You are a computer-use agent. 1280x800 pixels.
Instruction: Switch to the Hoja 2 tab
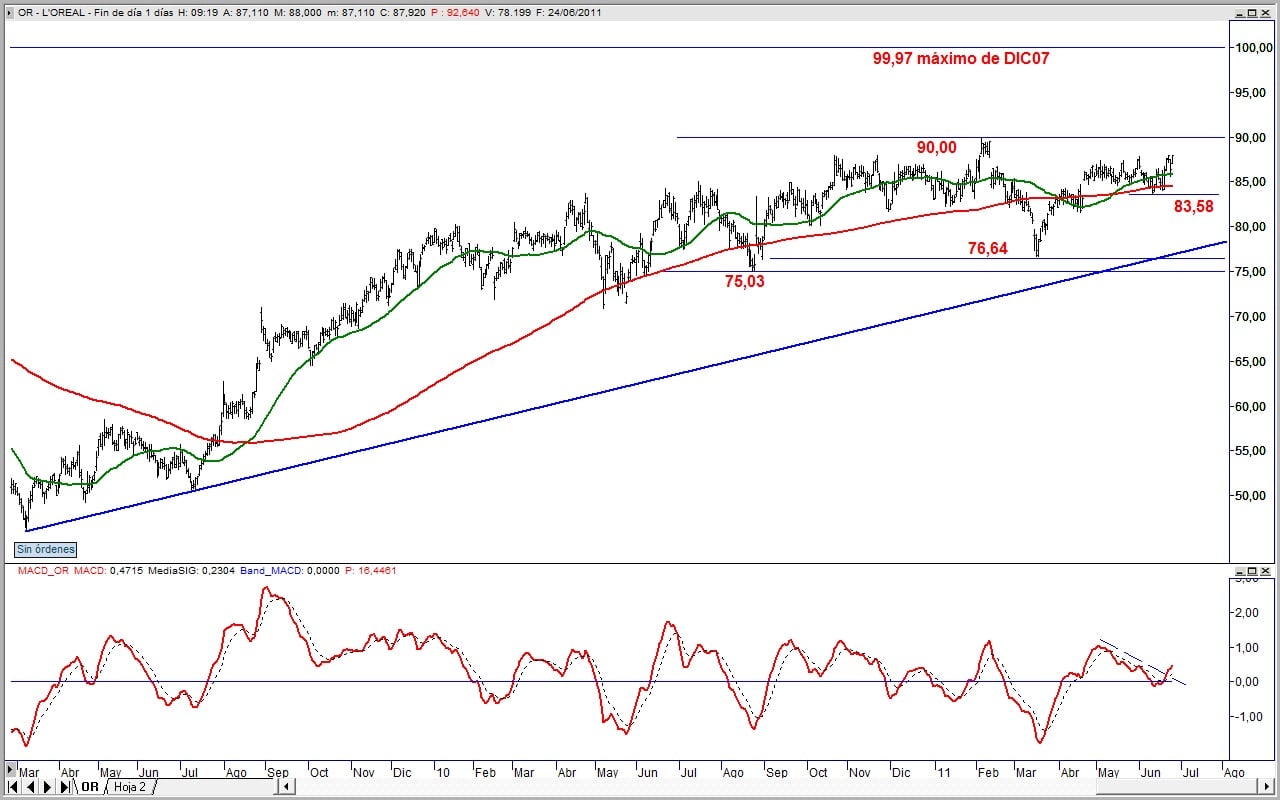coord(130,787)
